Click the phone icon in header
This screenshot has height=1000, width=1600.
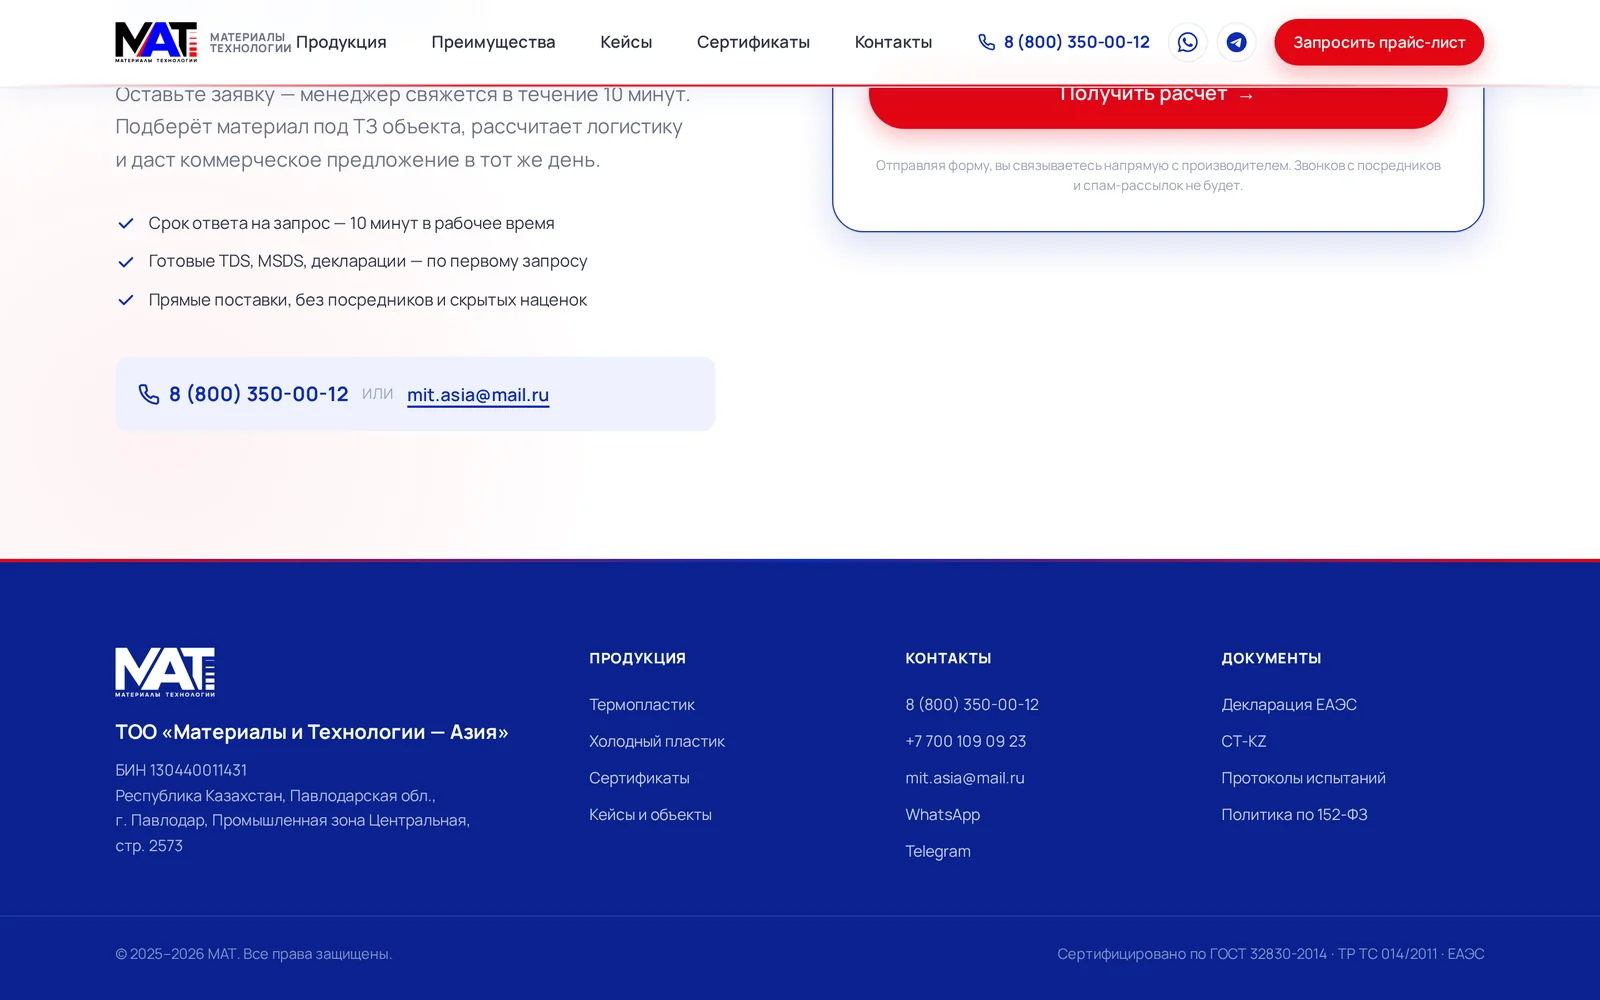tap(986, 42)
